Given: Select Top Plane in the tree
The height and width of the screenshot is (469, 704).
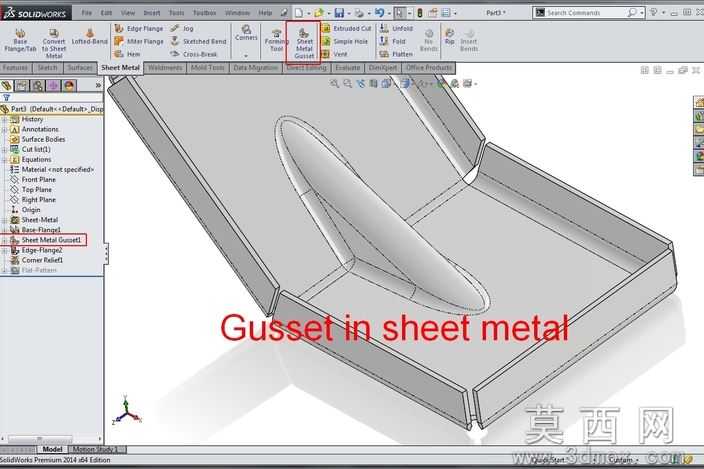Looking at the screenshot, I should [31, 190].
